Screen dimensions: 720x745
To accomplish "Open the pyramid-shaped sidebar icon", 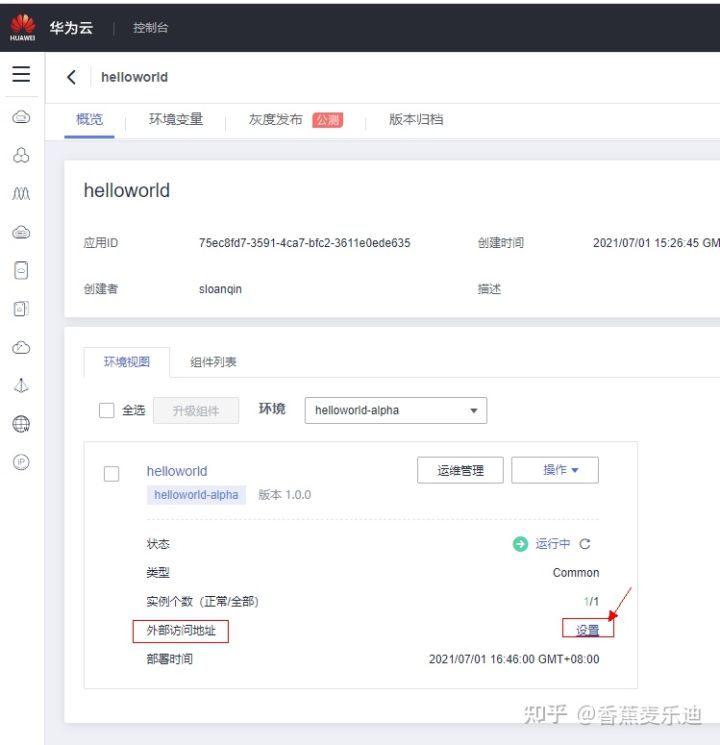I will (x=21, y=385).
